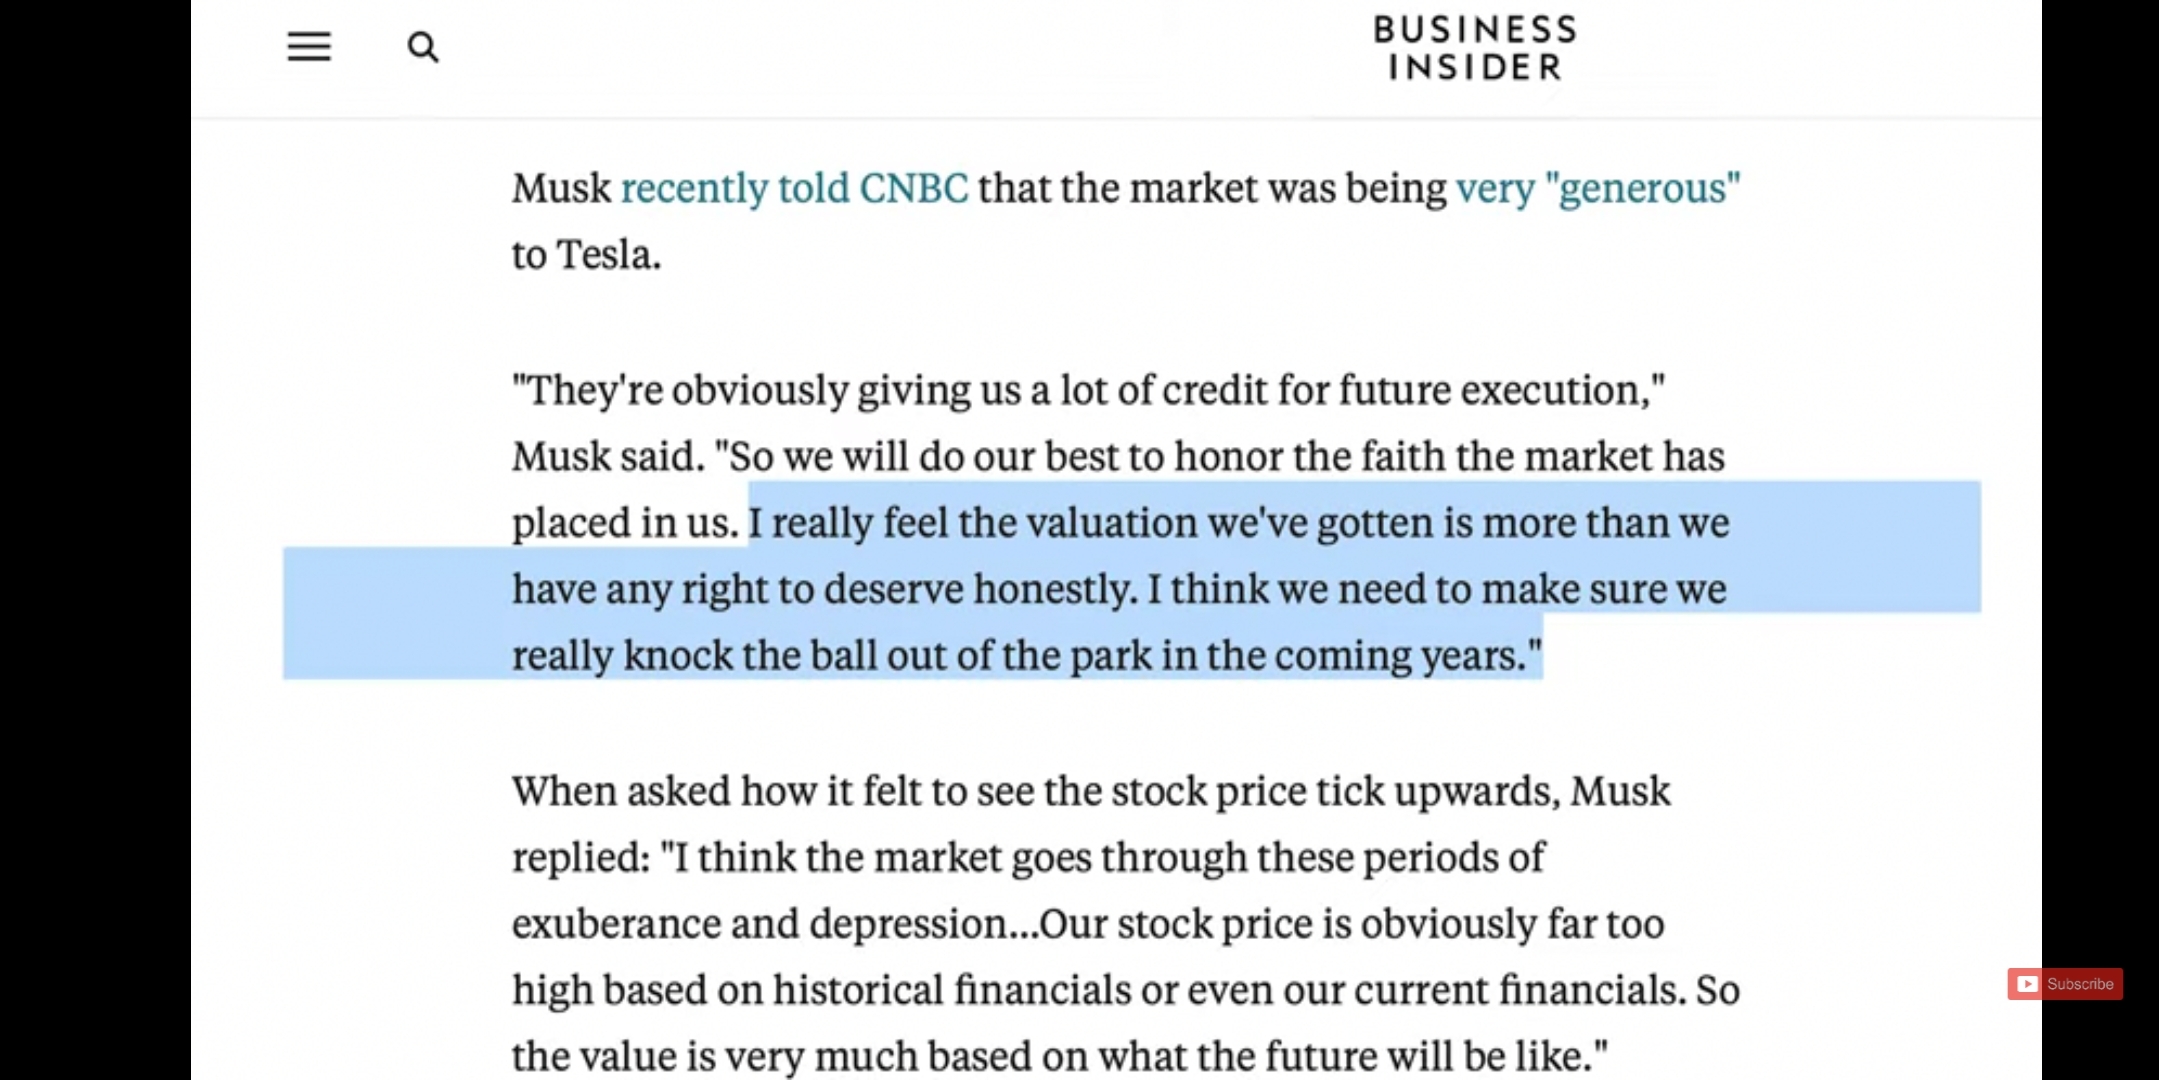The image size is (2159, 1080).
Task: Open the search magnifier icon
Action: [x=423, y=47]
